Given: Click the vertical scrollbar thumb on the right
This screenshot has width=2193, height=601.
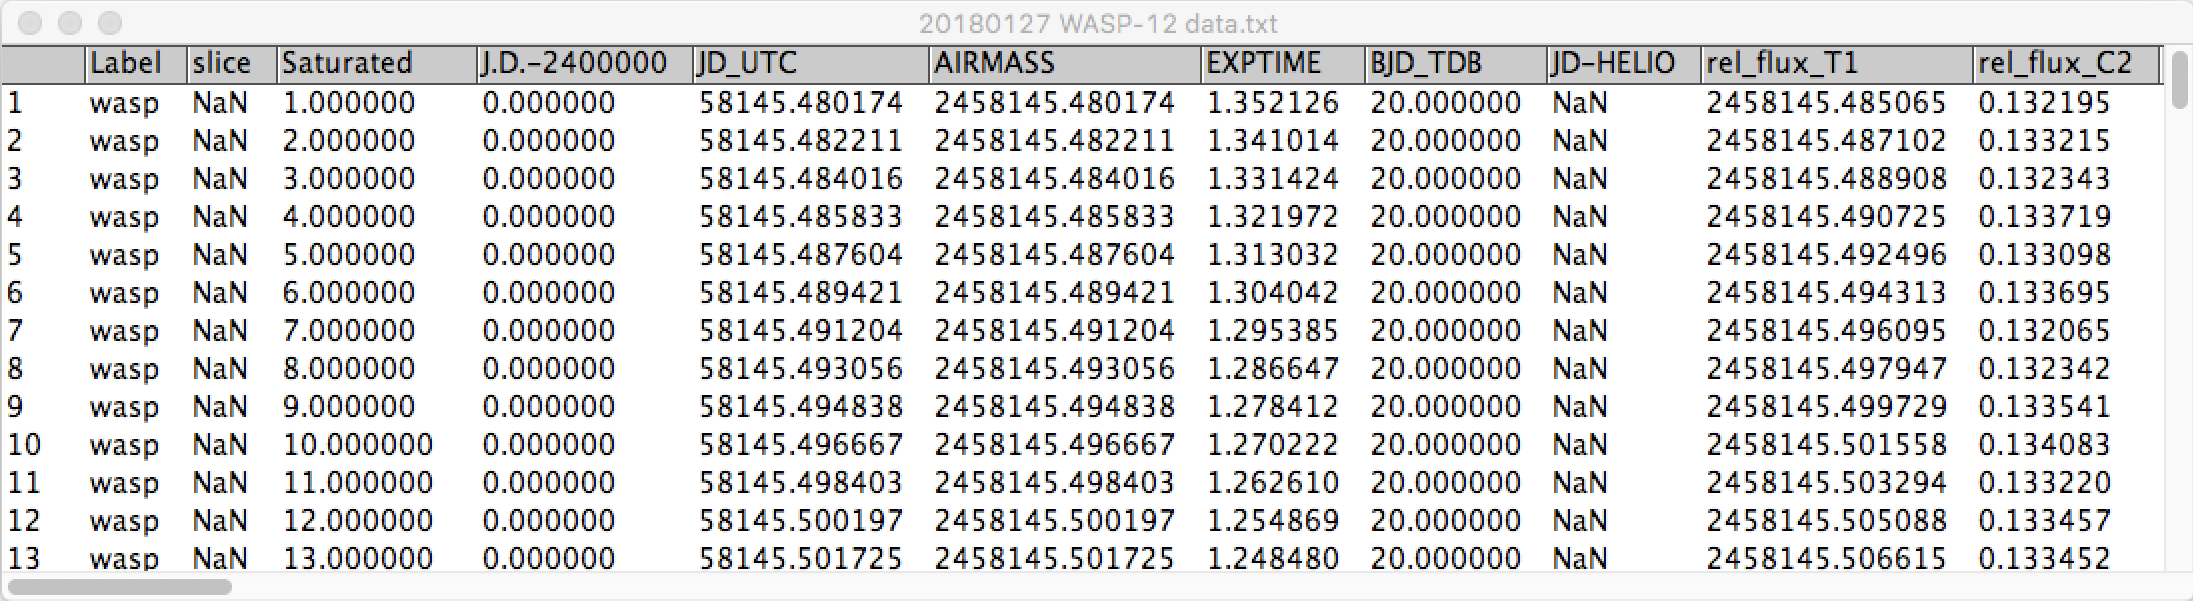Looking at the screenshot, I should (x=2180, y=80).
